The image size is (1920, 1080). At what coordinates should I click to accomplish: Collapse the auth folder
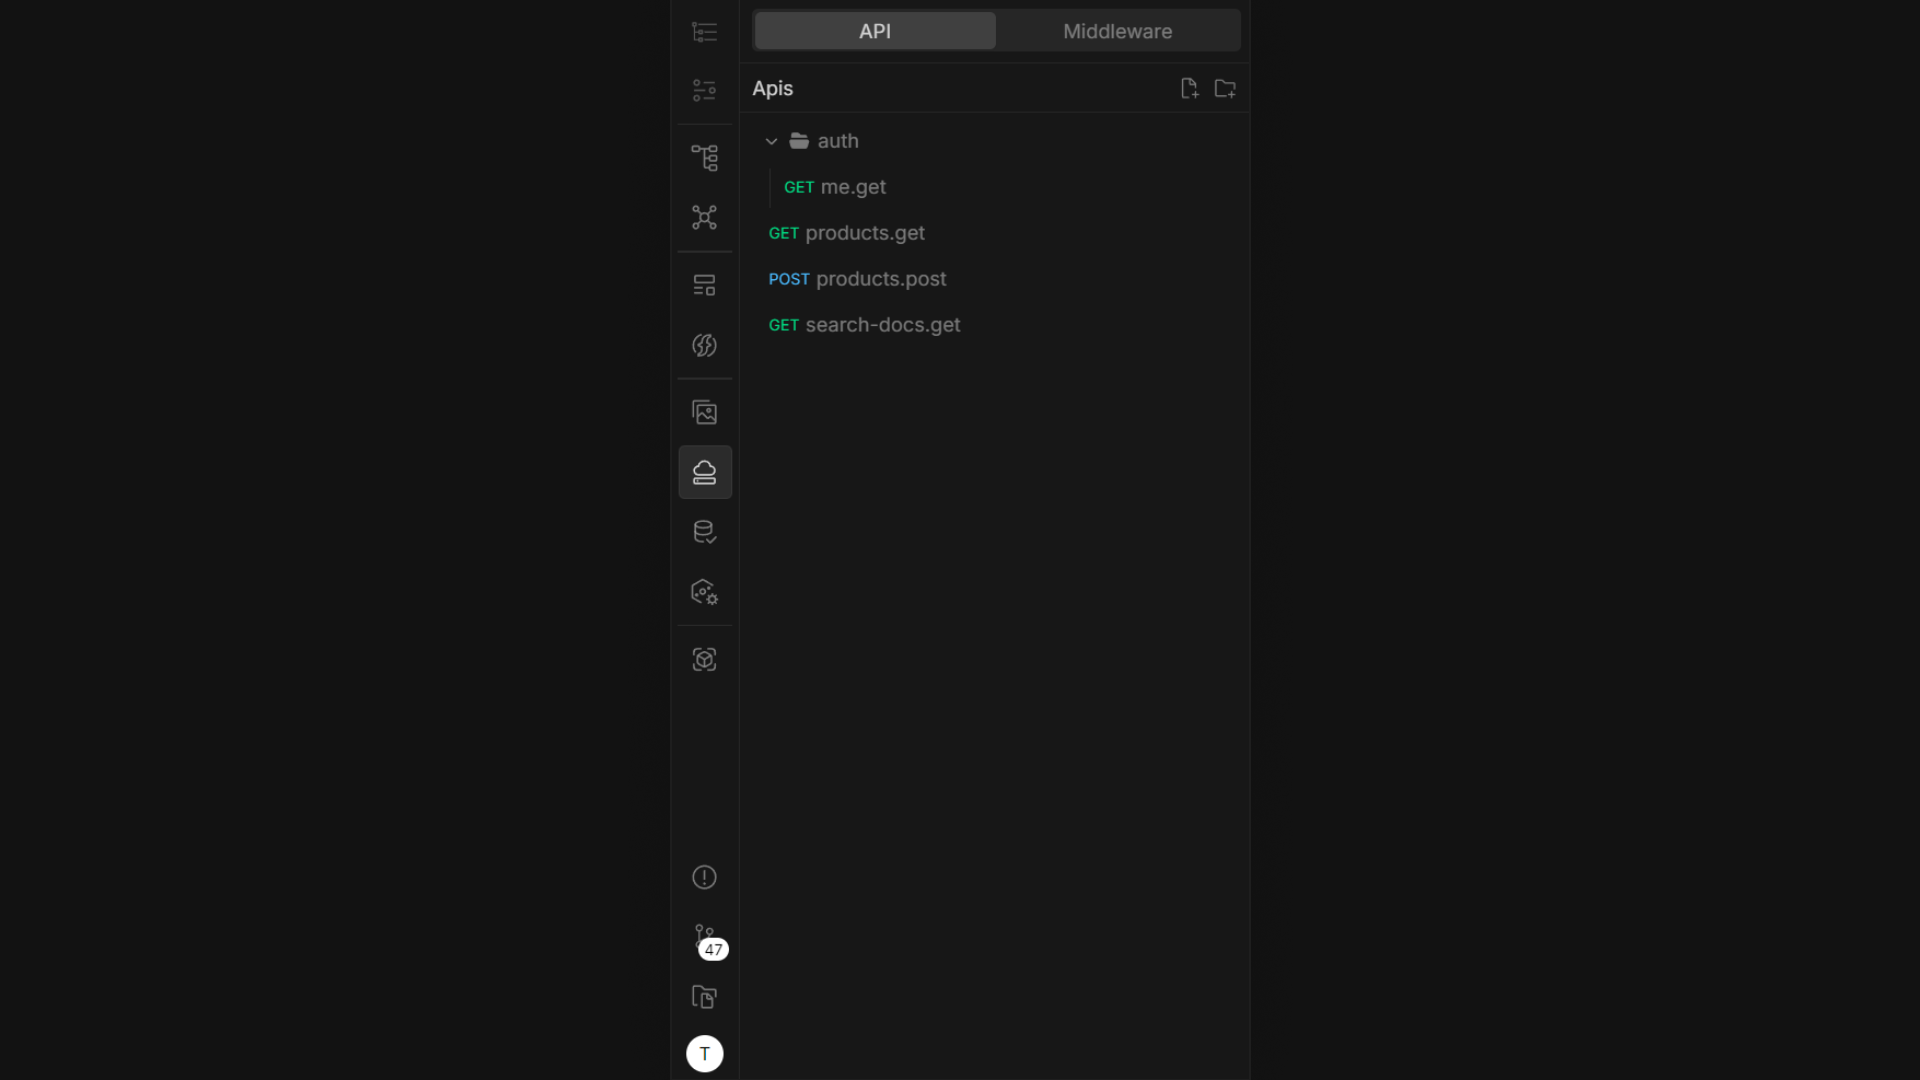coord(771,141)
